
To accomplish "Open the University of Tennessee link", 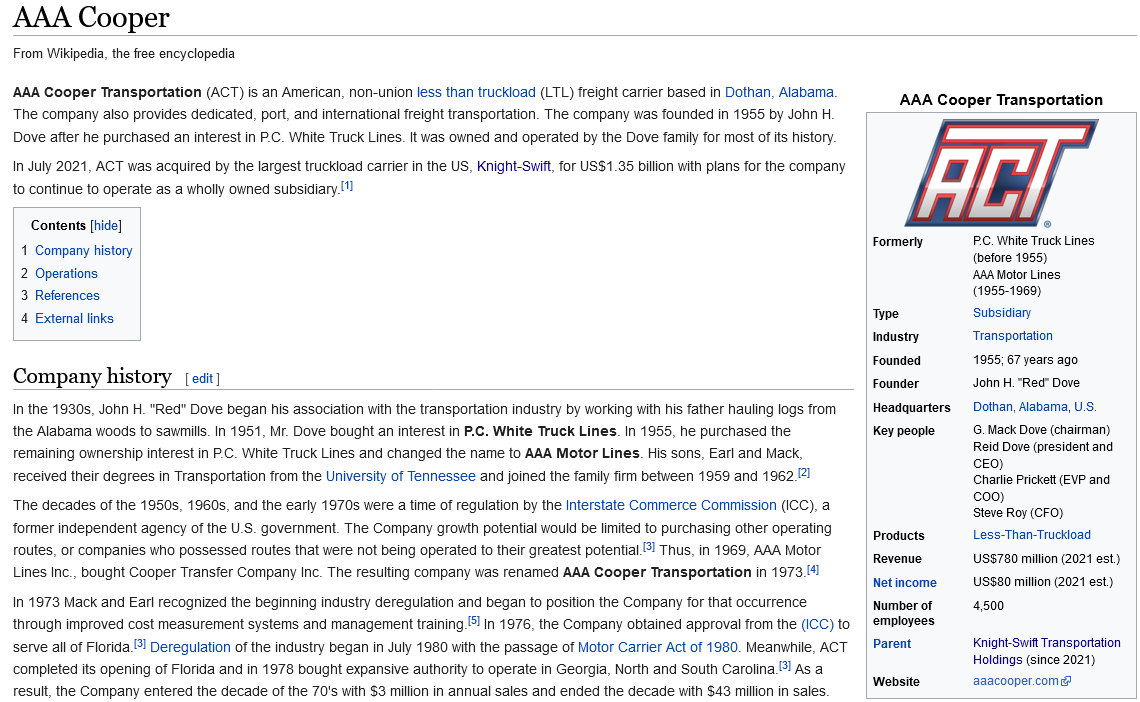I will (x=401, y=477).
